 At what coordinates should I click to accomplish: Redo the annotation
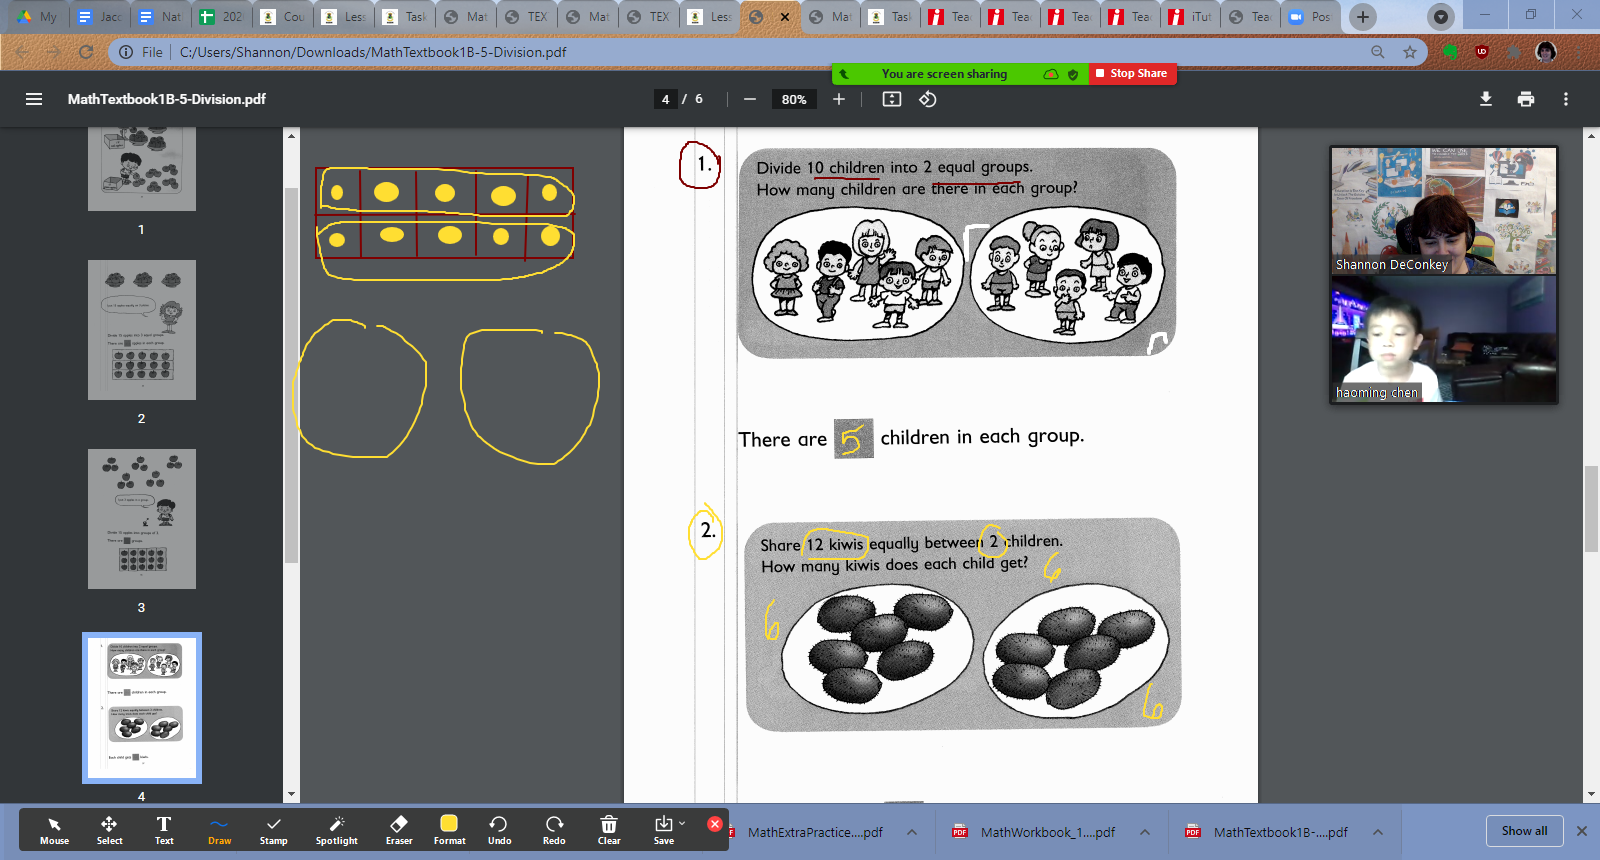(554, 830)
